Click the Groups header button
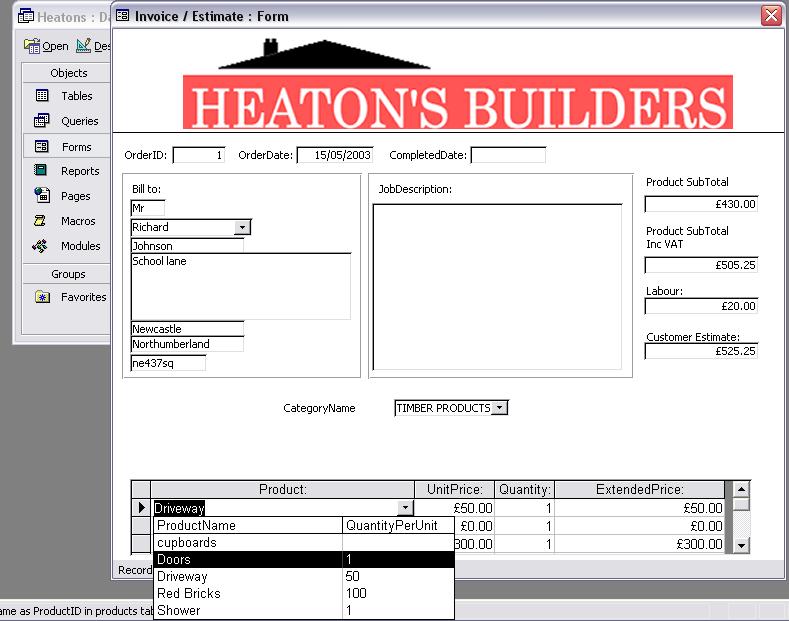The width and height of the screenshot is (789, 621). coord(66,274)
